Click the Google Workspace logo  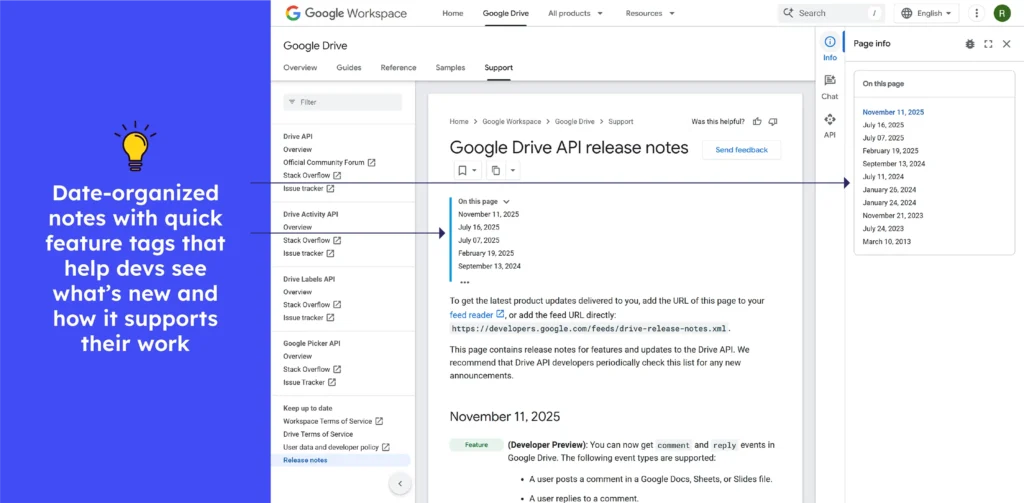(346, 13)
